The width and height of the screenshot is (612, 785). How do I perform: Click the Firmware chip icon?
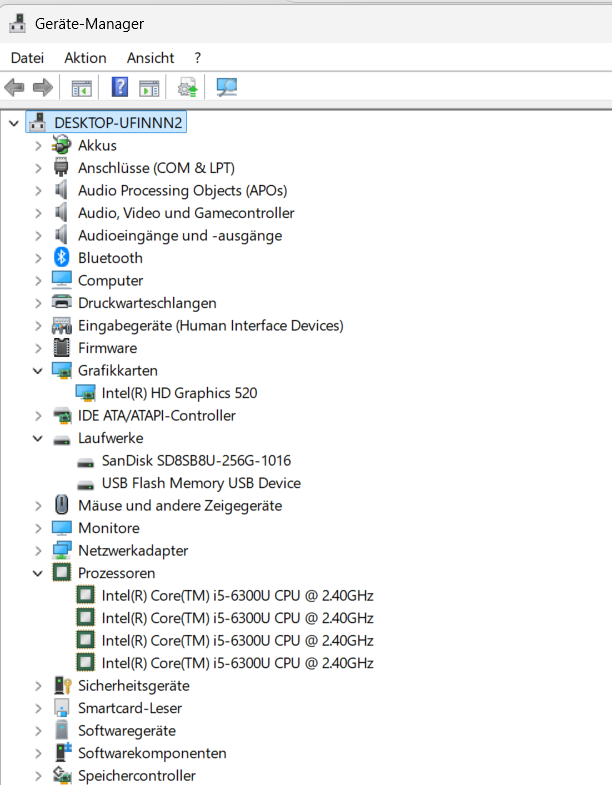[x=62, y=347]
